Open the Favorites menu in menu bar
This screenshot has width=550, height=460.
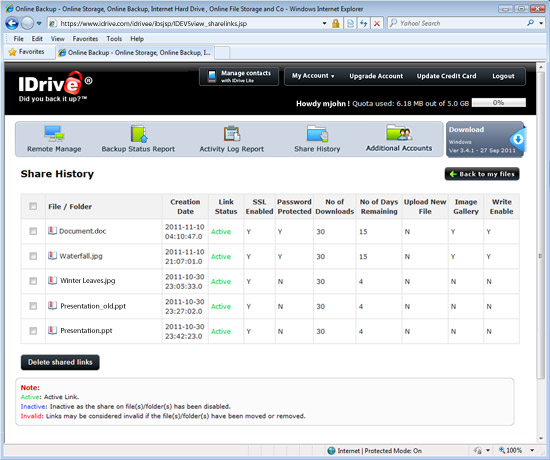pos(85,39)
